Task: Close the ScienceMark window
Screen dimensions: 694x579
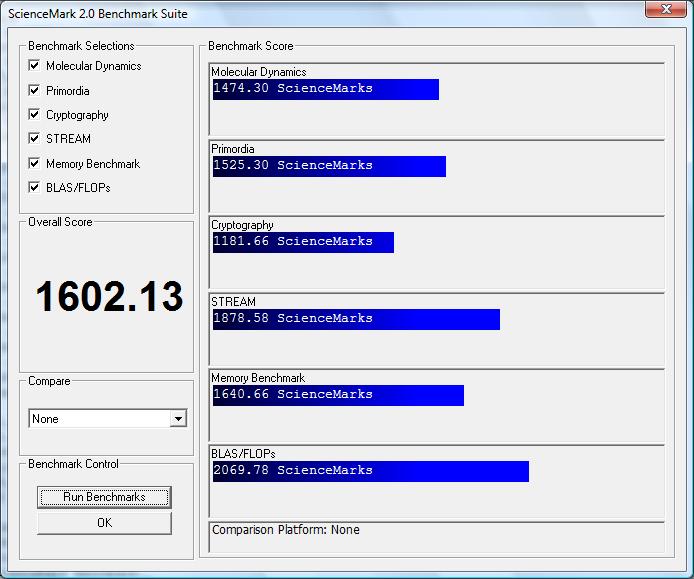Action: point(666,9)
